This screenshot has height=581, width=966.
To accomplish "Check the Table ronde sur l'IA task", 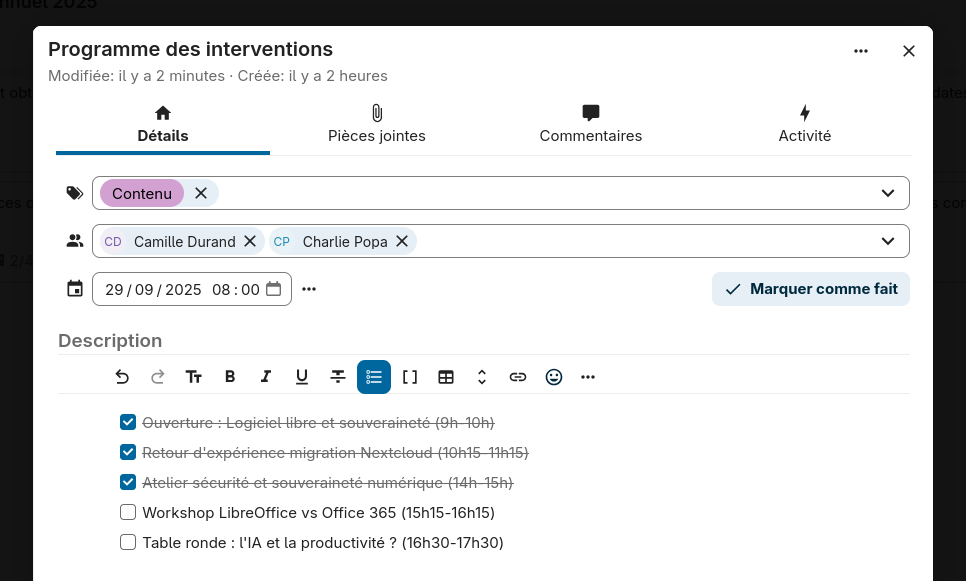I will tap(128, 542).
